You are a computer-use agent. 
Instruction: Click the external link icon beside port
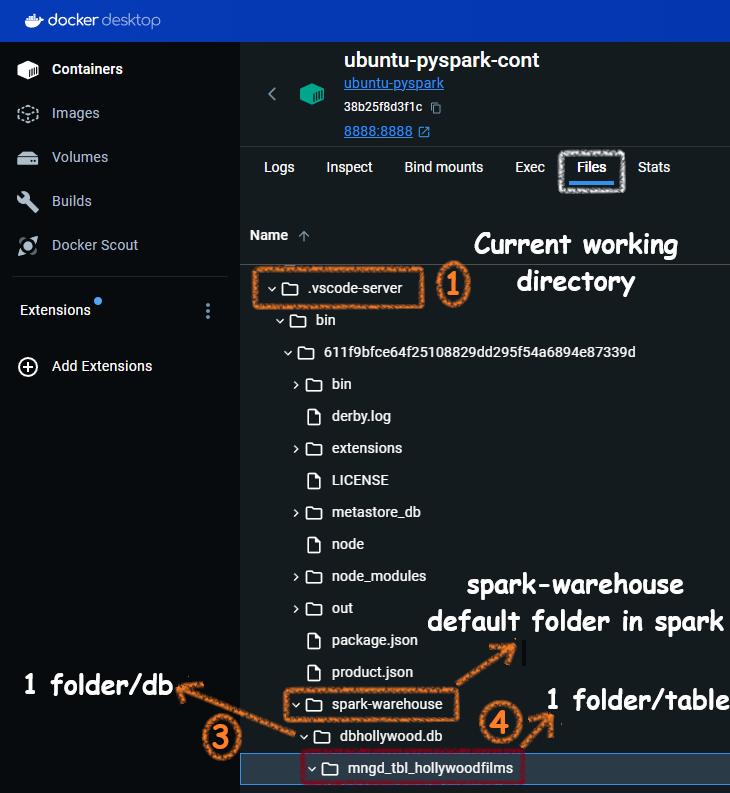point(424,132)
